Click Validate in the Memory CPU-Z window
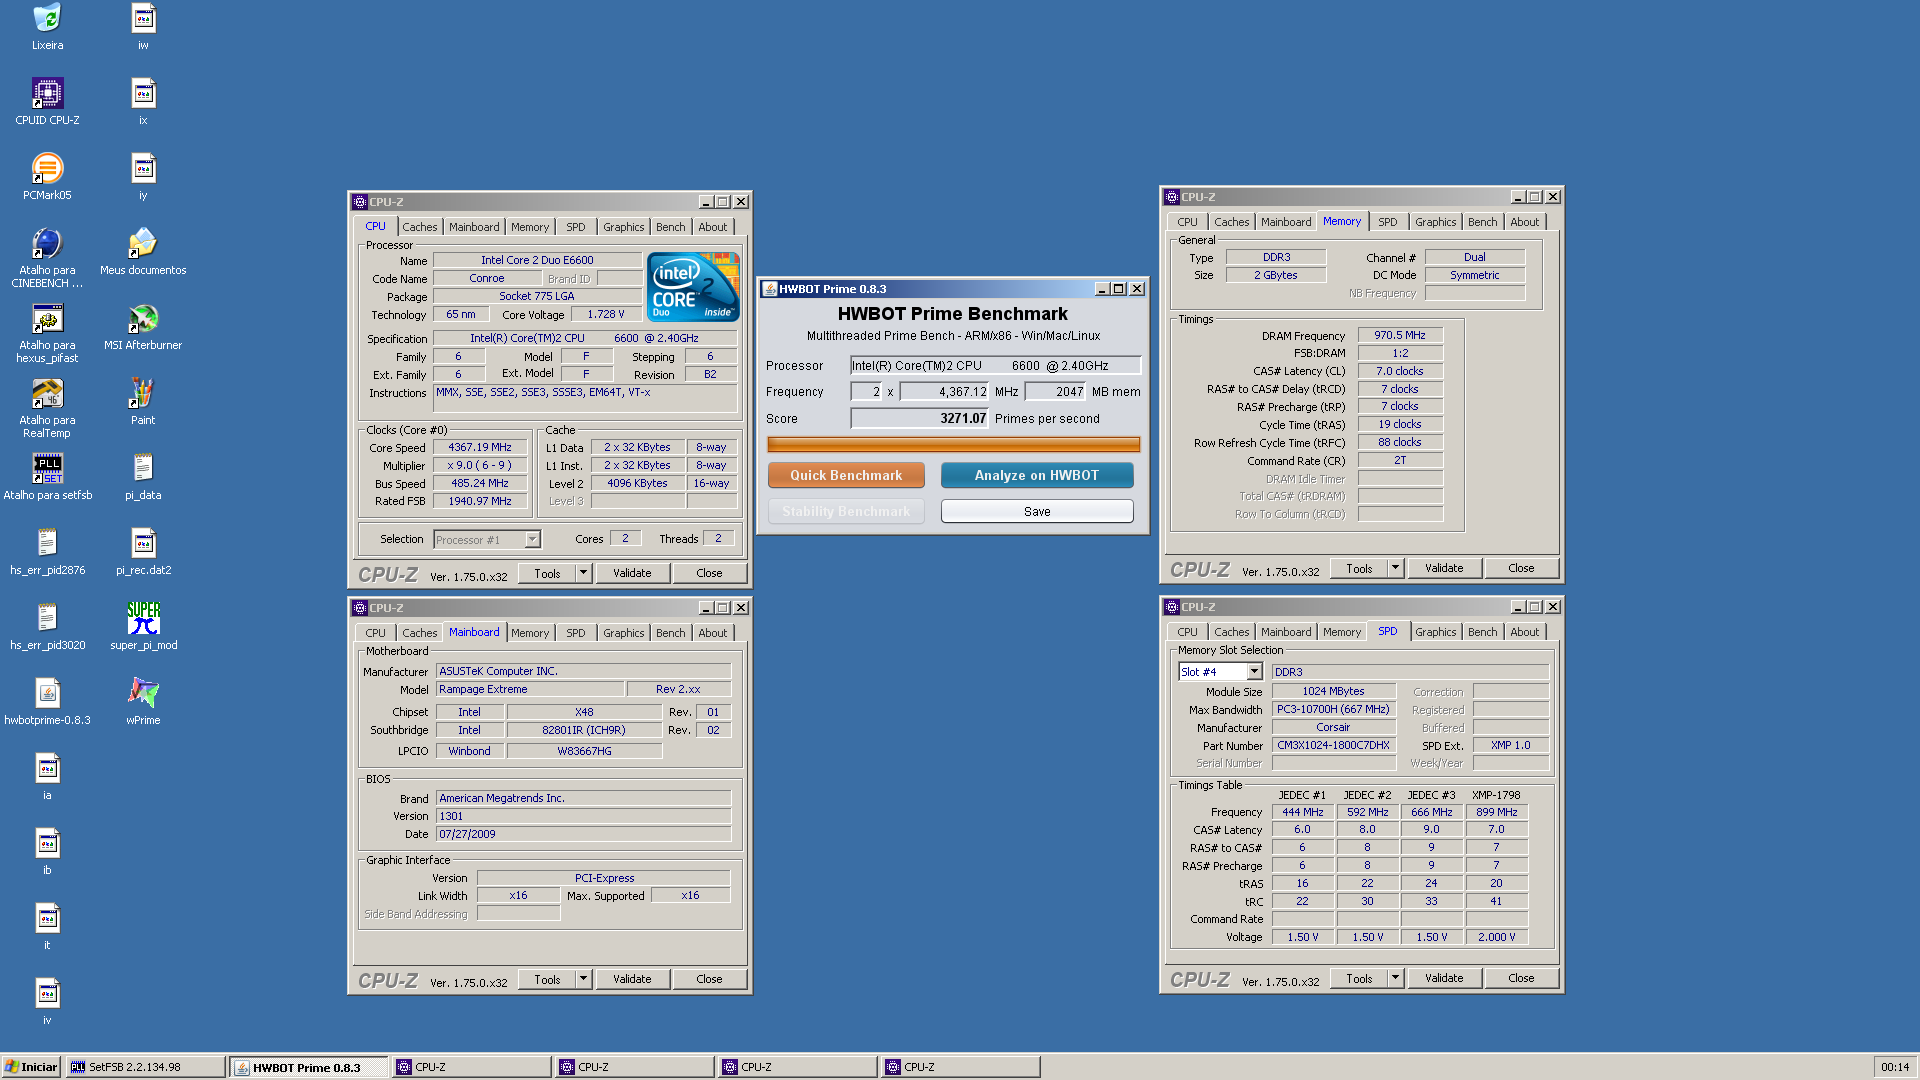This screenshot has height=1080, width=1920. click(x=1443, y=568)
